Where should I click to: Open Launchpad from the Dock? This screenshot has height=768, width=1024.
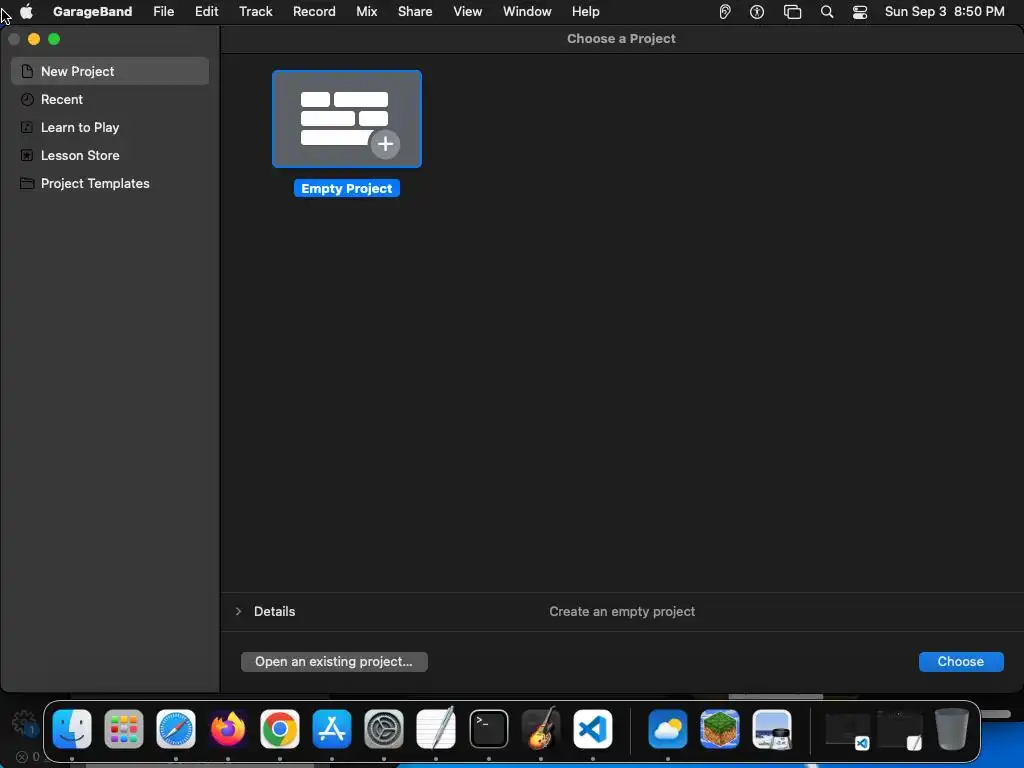[x=123, y=729]
